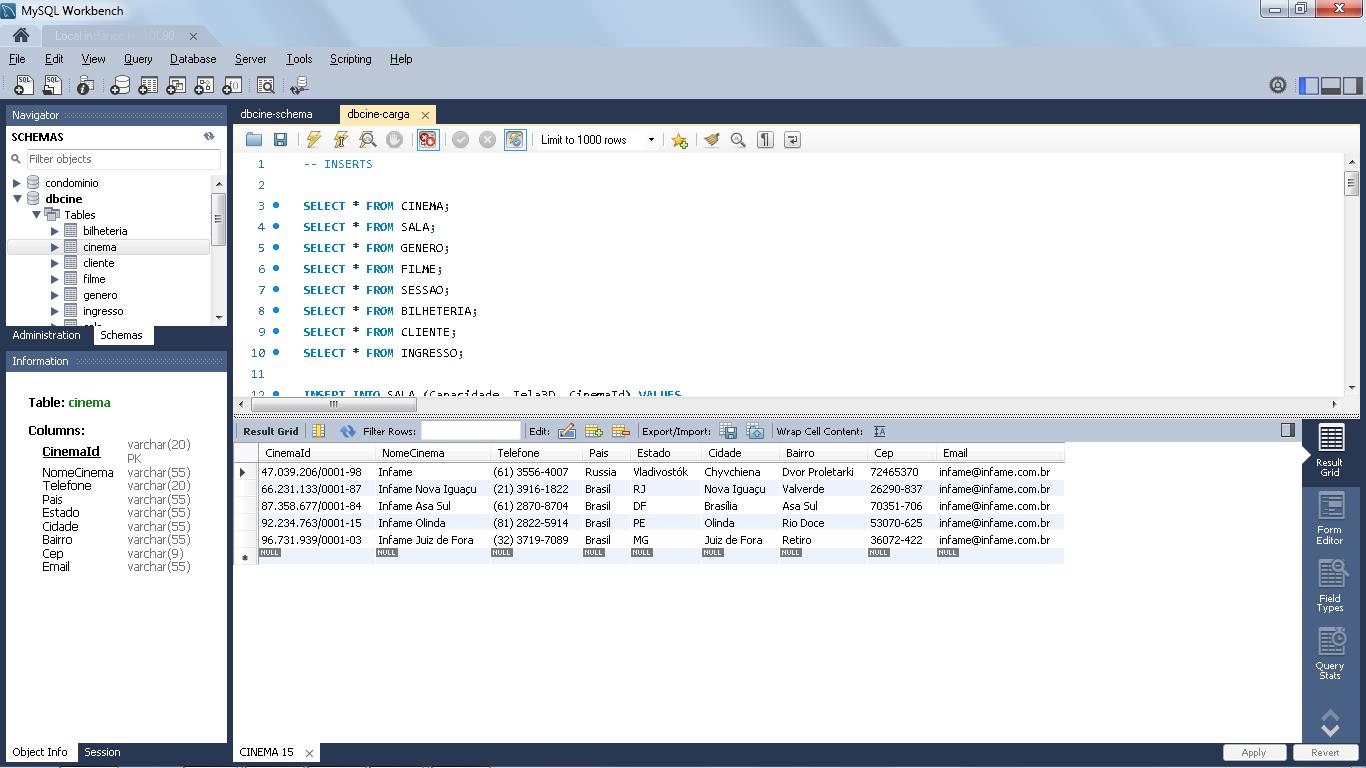Viewport: 1366px width, 768px height.
Task: Export recordset to external file icon
Action: [x=728, y=431]
